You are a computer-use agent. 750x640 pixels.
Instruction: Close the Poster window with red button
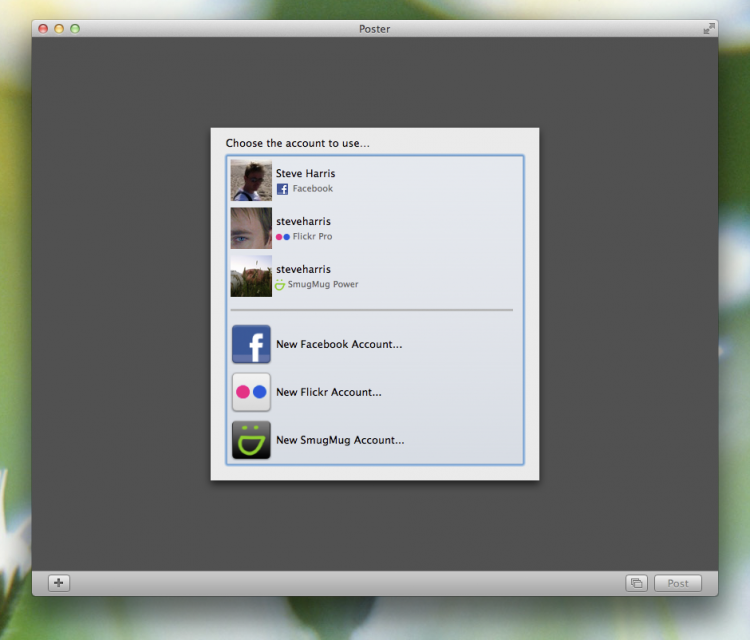point(43,29)
